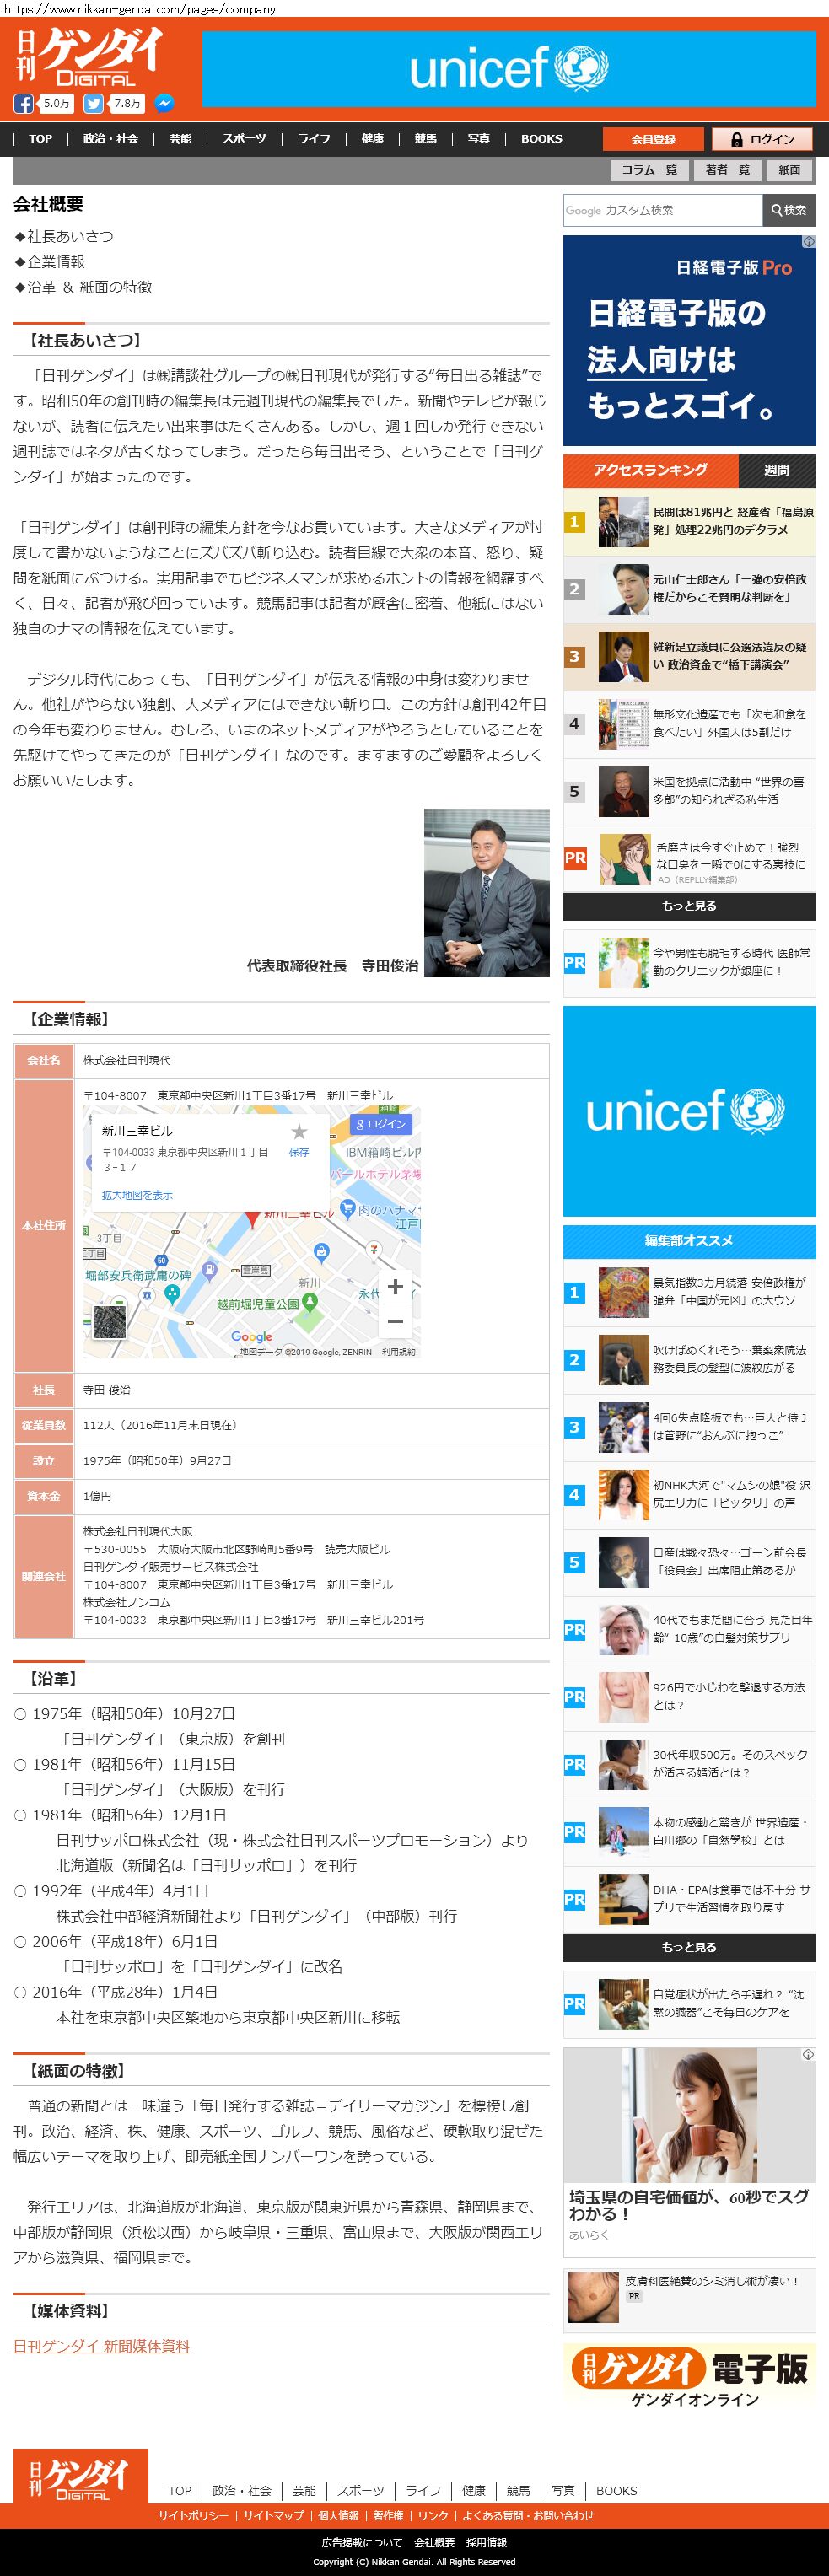Click thumbnail of president 寺田俊治 photo

click(x=487, y=892)
